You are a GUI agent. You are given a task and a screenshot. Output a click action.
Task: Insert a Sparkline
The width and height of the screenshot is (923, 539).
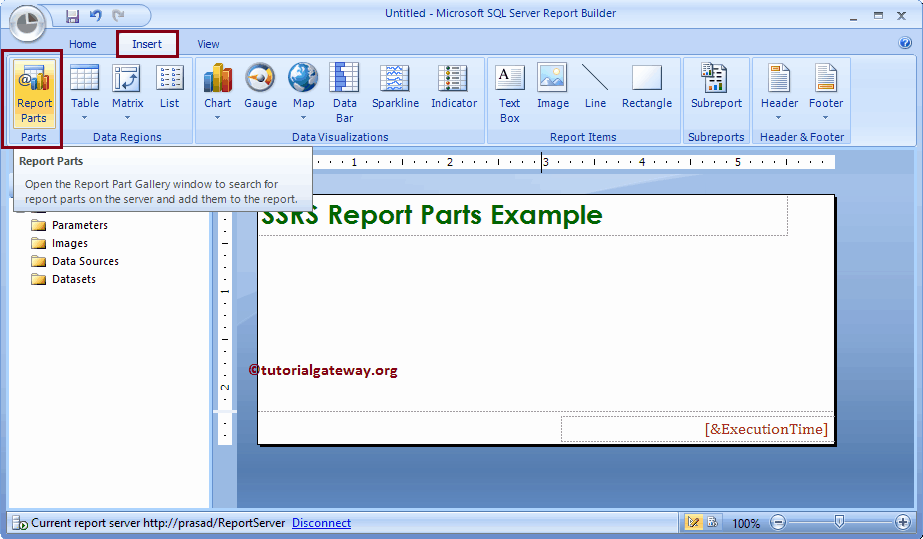click(x=395, y=87)
